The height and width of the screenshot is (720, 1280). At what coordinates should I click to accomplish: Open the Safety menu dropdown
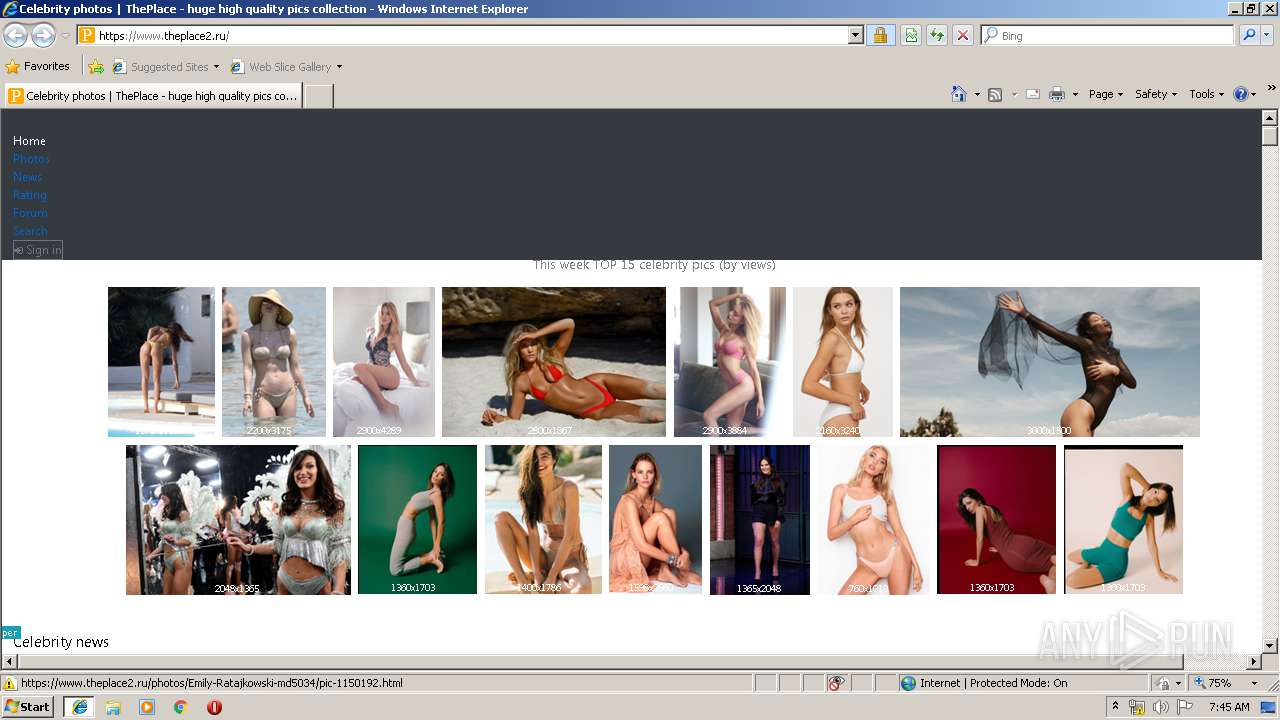tap(1155, 94)
